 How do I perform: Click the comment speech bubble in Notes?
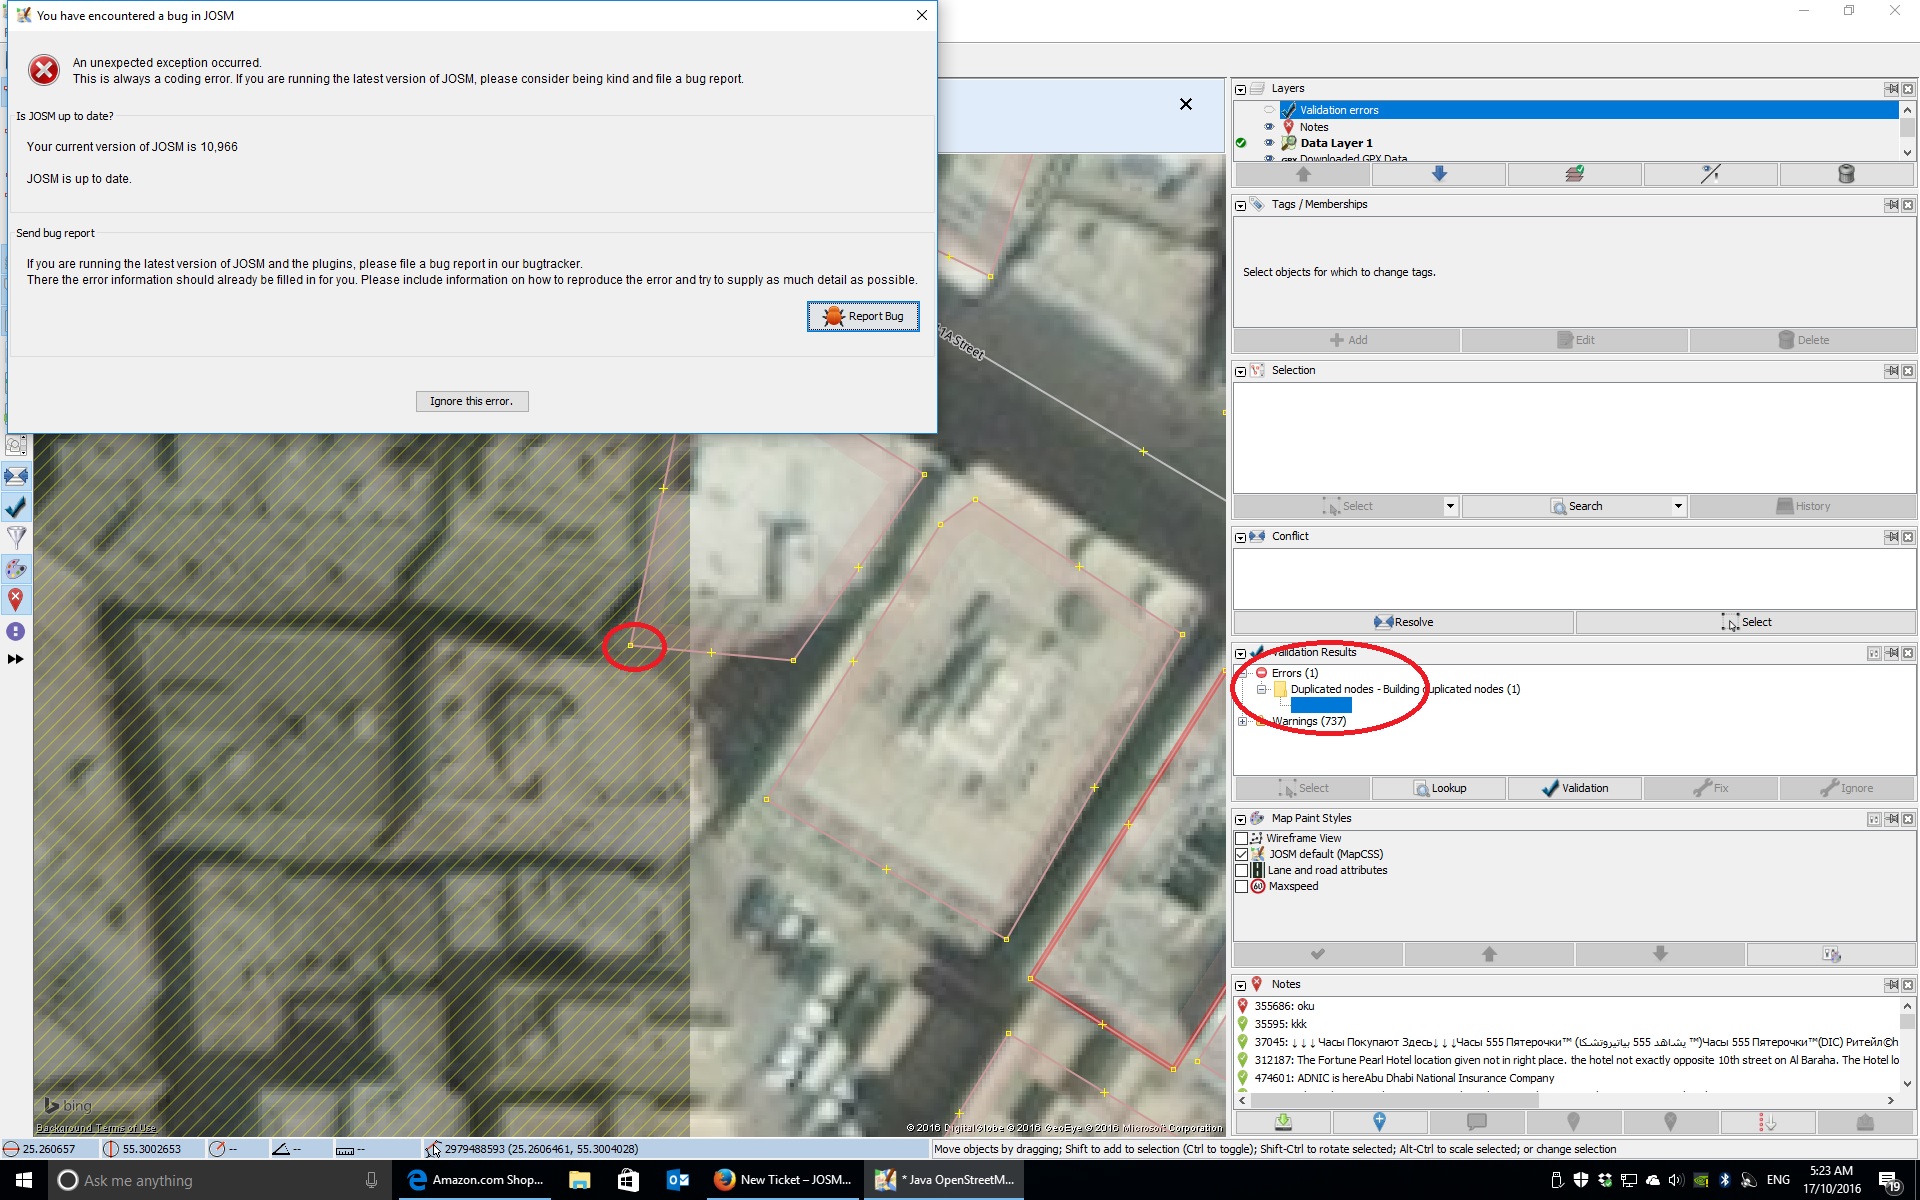coord(1476,1122)
